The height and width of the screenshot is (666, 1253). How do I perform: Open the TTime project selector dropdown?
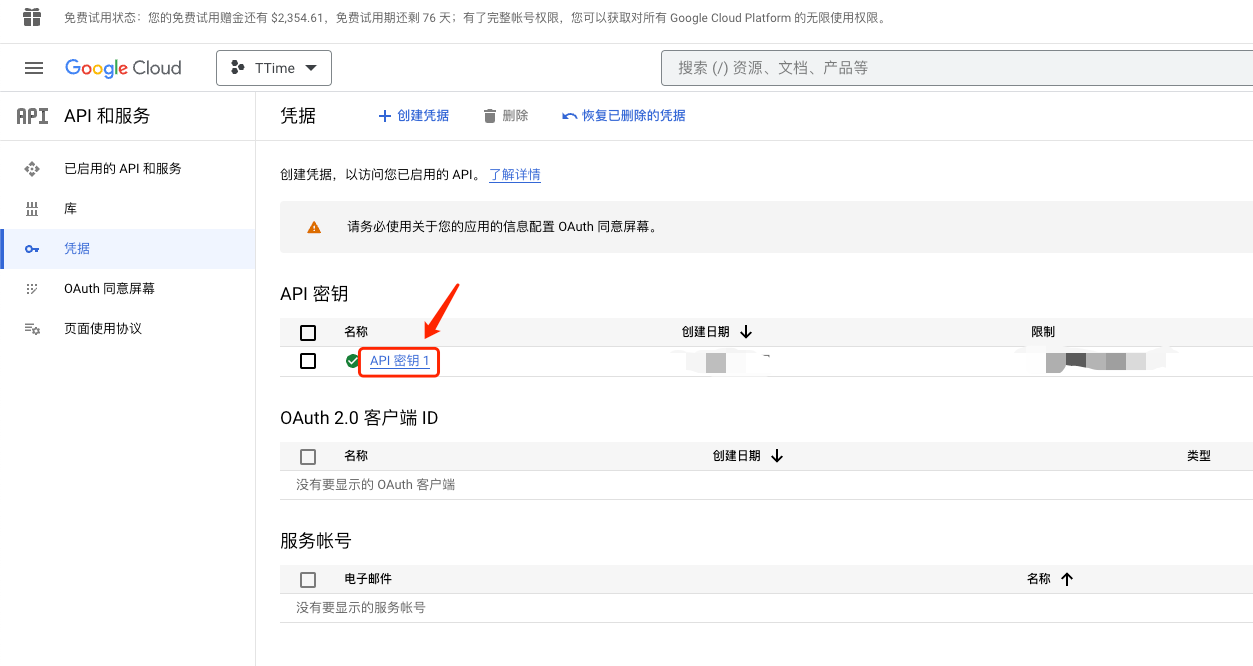(x=274, y=68)
